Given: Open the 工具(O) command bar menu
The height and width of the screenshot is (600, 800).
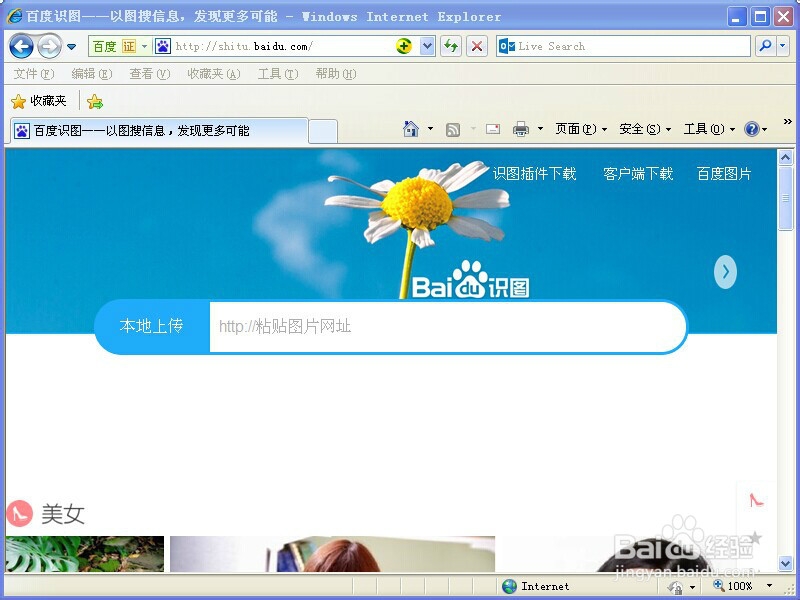Looking at the screenshot, I should (x=709, y=129).
